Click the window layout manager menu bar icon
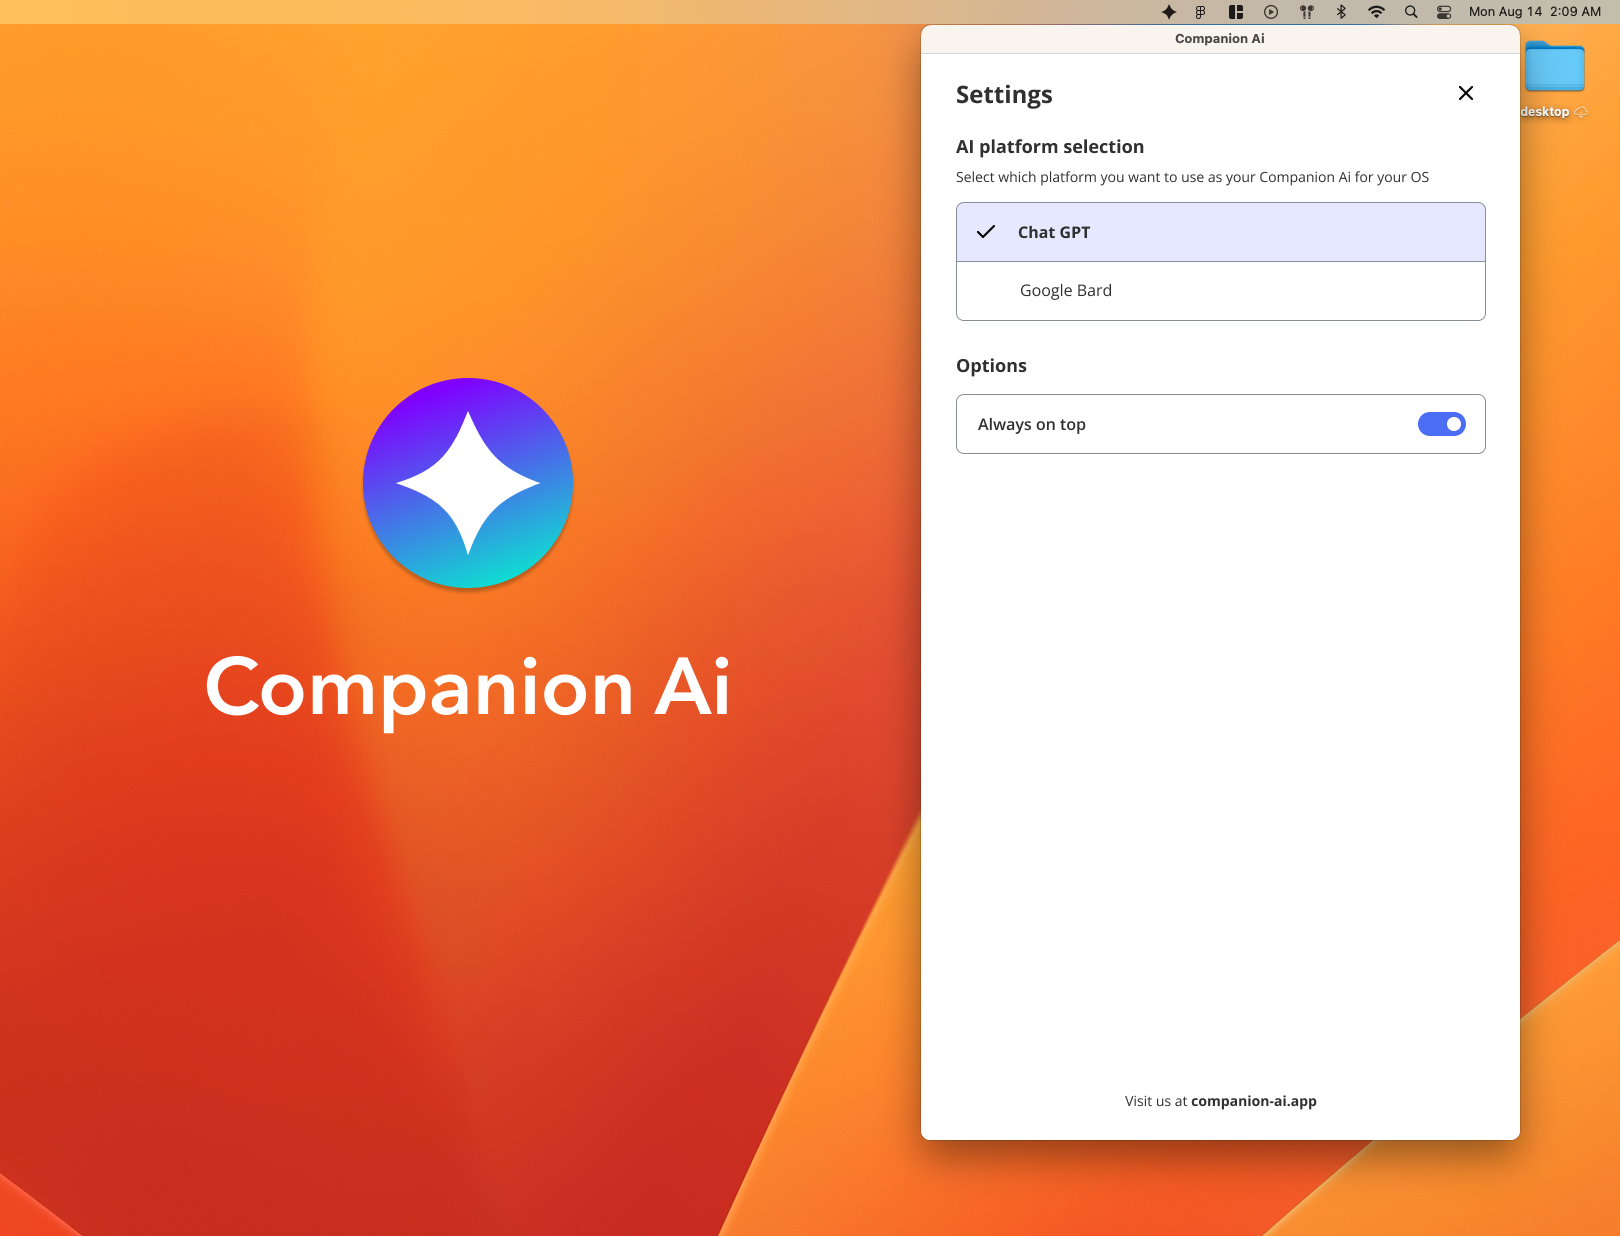 point(1236,12)
